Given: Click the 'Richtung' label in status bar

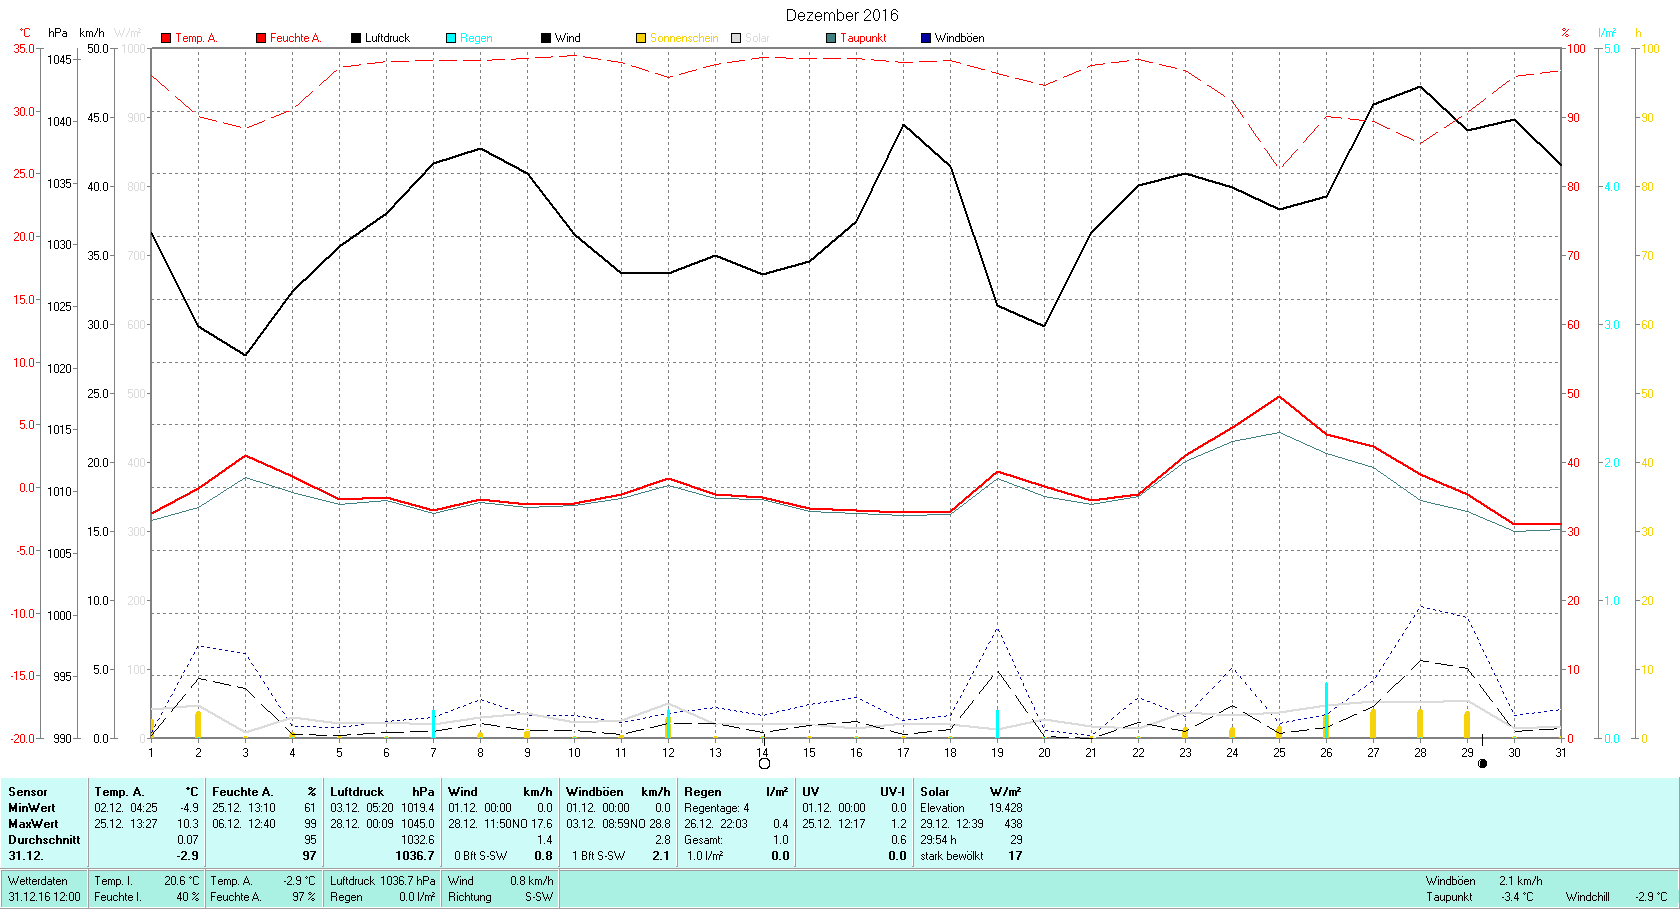Looking at the screenshot, I should pos(470,897).
